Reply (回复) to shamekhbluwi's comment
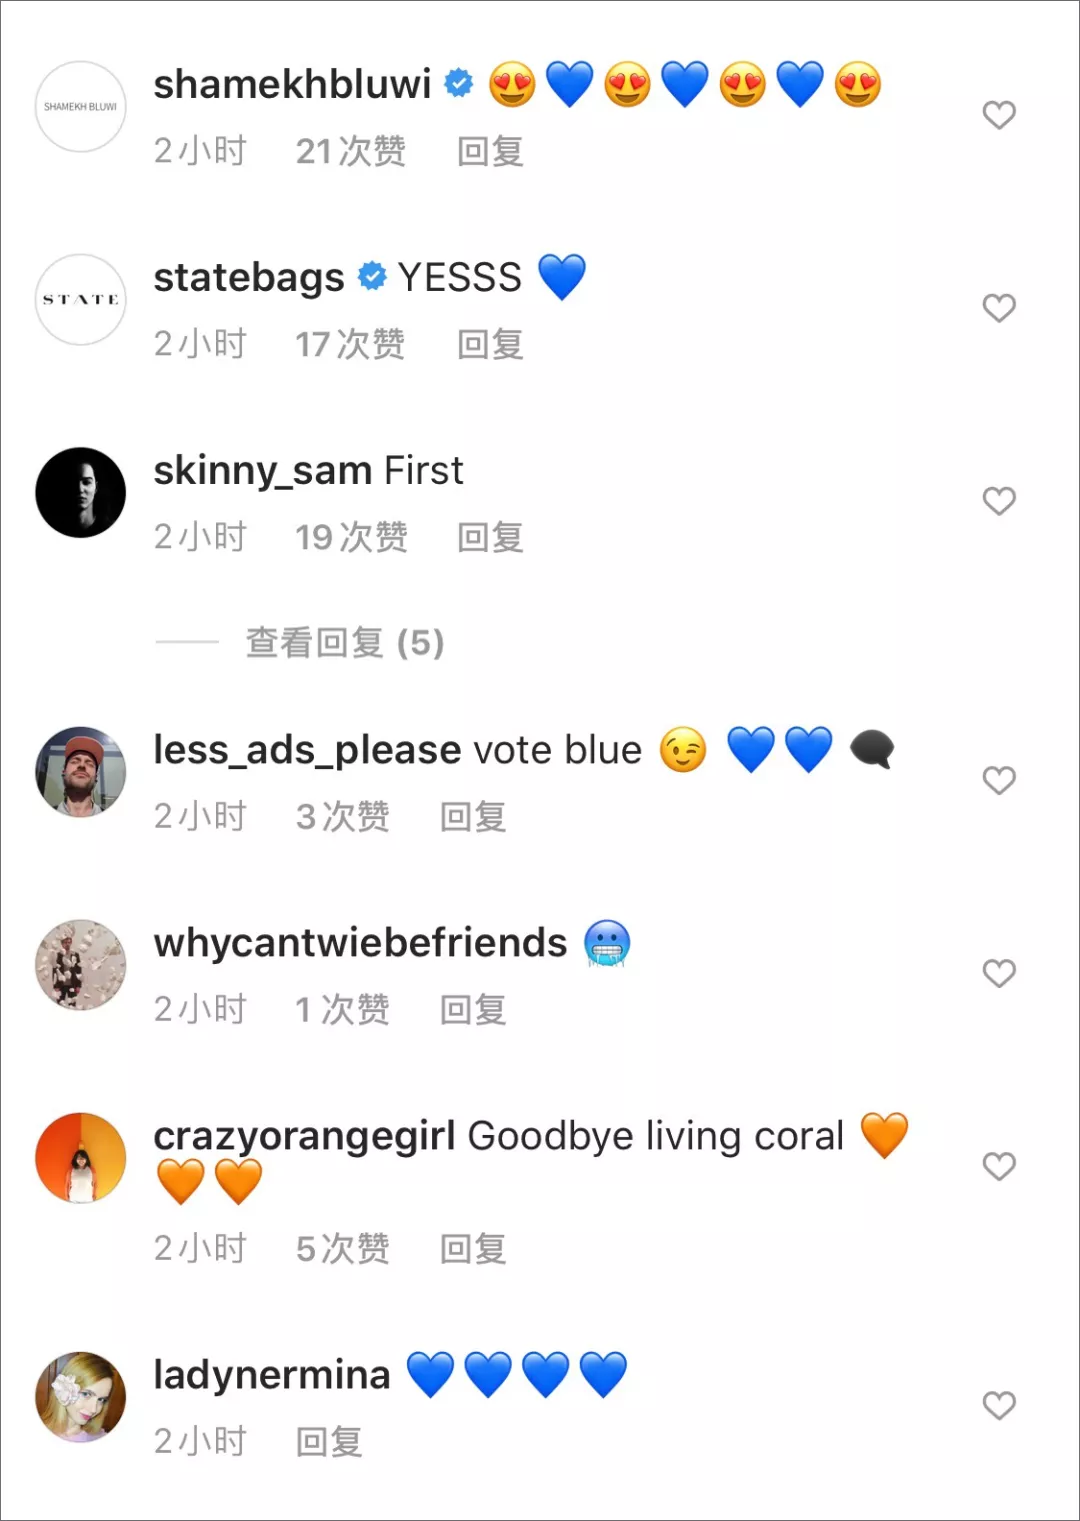 click(x=490, y=151)
